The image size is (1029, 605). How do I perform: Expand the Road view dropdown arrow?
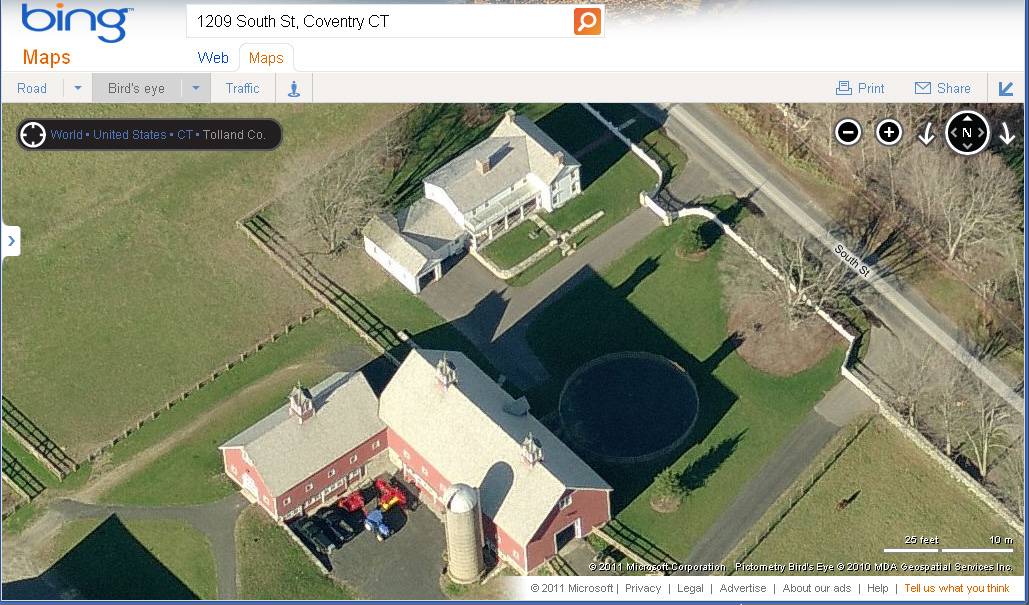tap(77, 89)
